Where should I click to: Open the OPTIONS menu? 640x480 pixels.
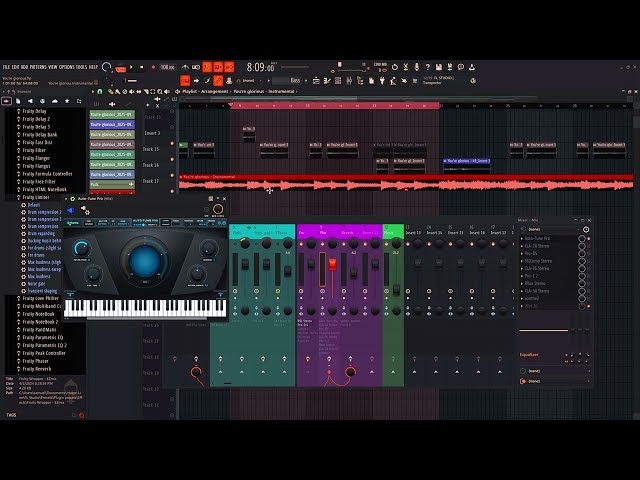[67, 67]
